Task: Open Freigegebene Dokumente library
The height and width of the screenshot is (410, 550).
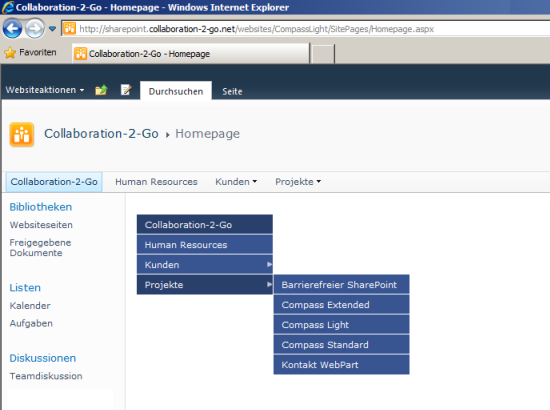Action: [40, 248]
